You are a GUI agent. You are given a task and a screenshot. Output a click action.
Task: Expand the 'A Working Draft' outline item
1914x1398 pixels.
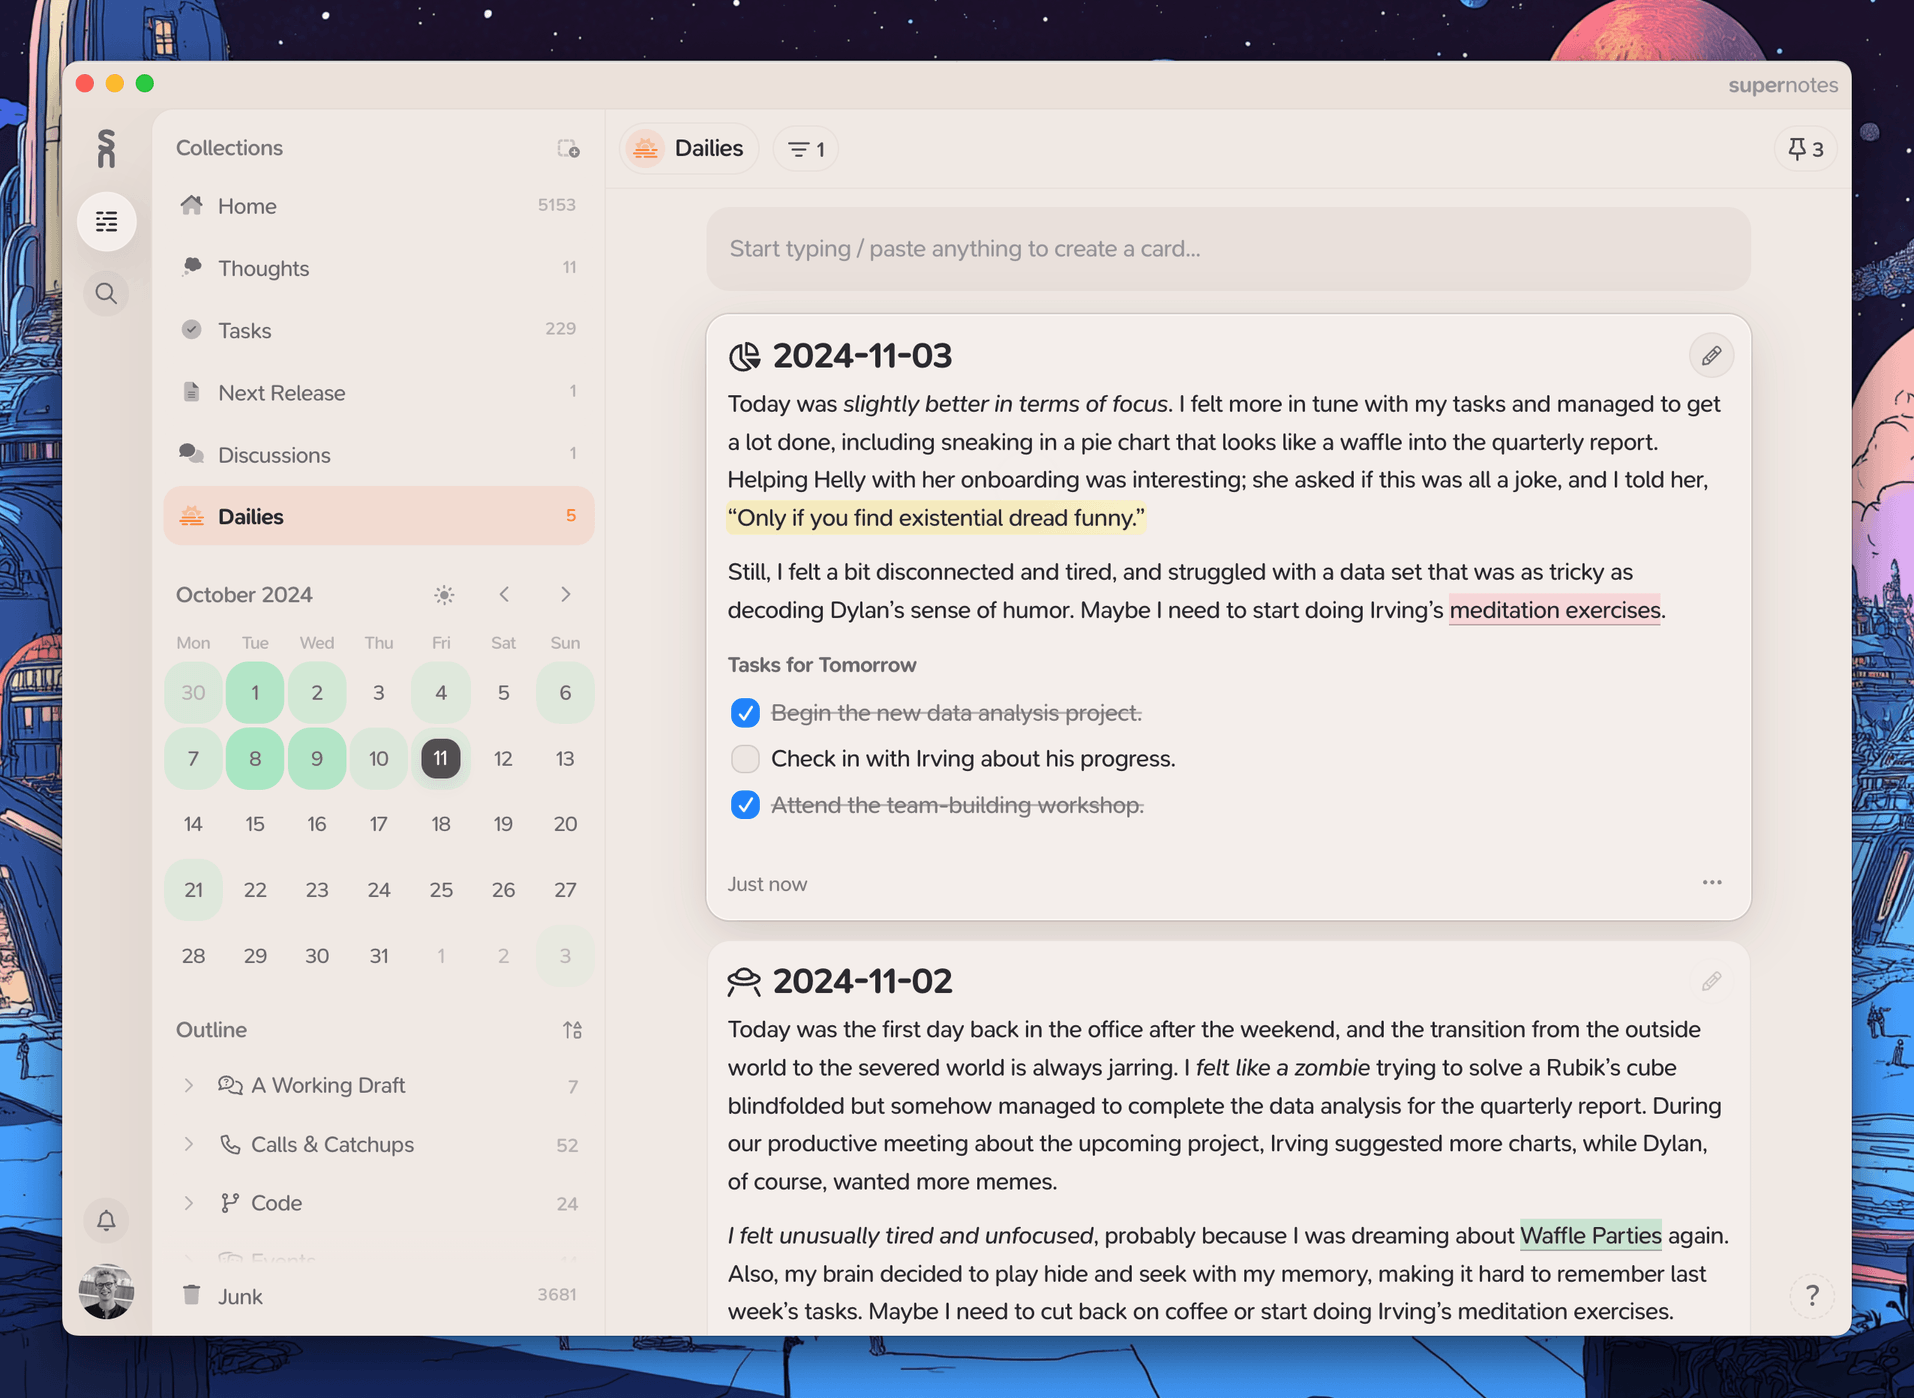click(189, 1085)
